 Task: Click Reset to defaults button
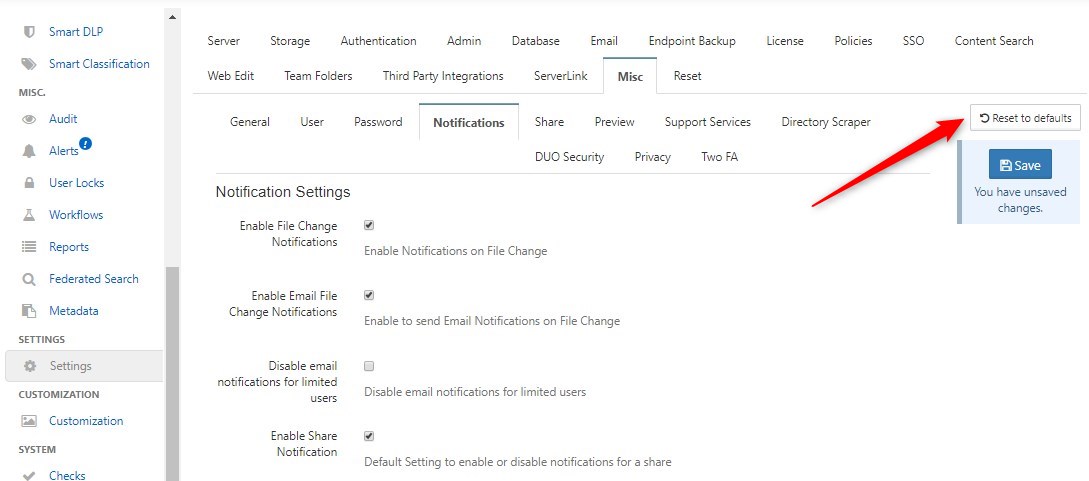pyautogui.click(x=1025, y=118)
